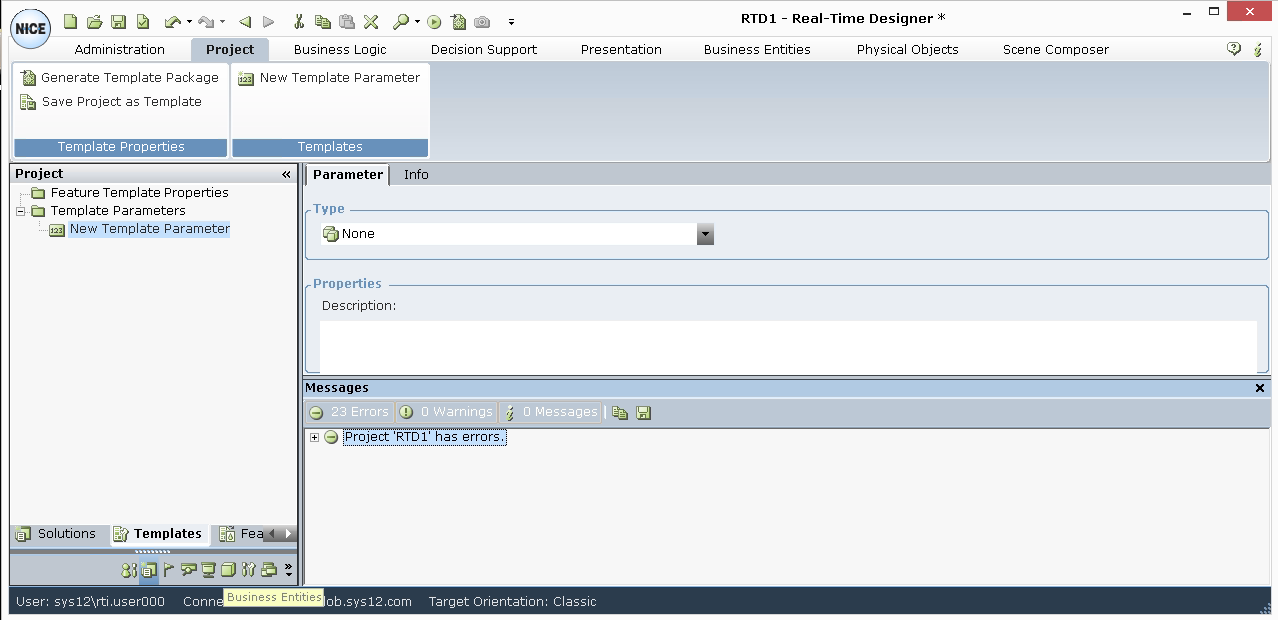Click the presentation board icon in the navigation strip

click(x=188, y=570)
